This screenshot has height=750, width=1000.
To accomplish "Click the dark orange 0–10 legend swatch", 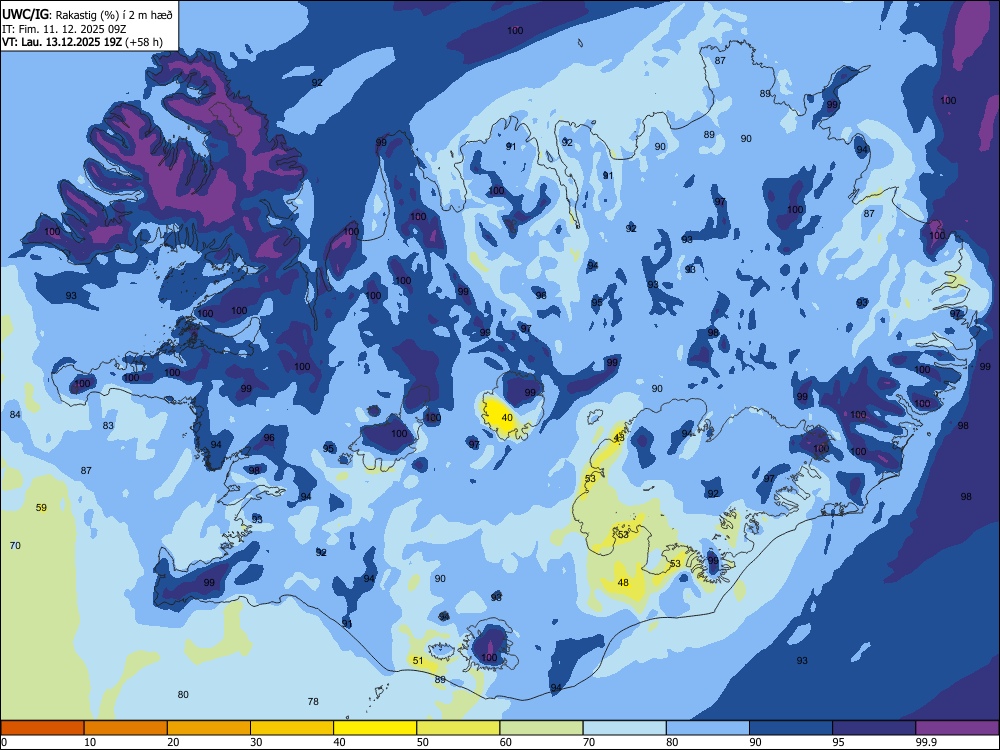I will click(42, 728).
